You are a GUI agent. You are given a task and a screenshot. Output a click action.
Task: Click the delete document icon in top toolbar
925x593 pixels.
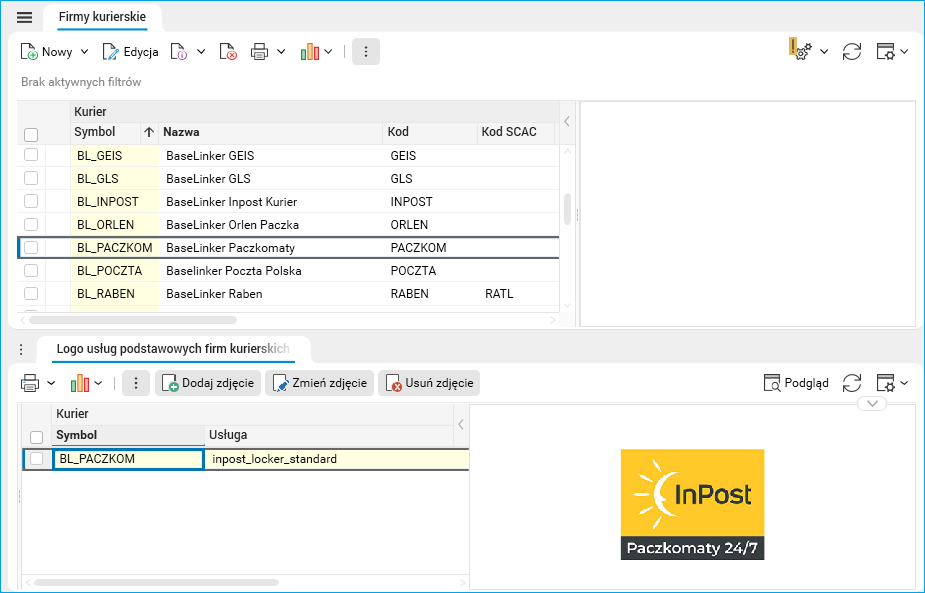[x=228, y=52]
